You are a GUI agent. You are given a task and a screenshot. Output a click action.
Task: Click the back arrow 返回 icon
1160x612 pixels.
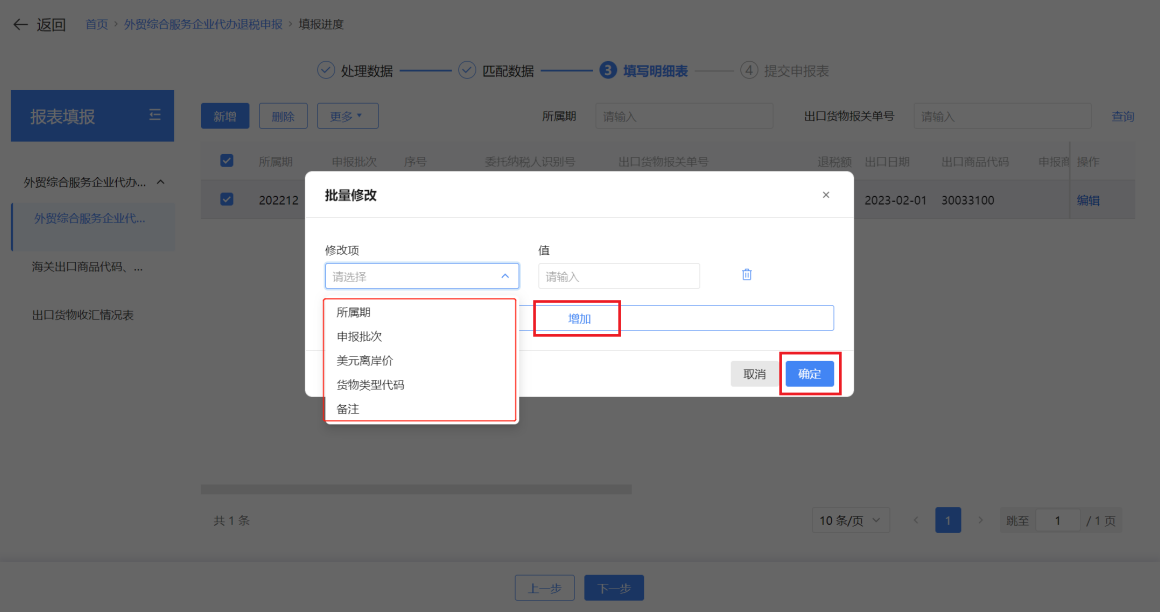coord(21,24)
